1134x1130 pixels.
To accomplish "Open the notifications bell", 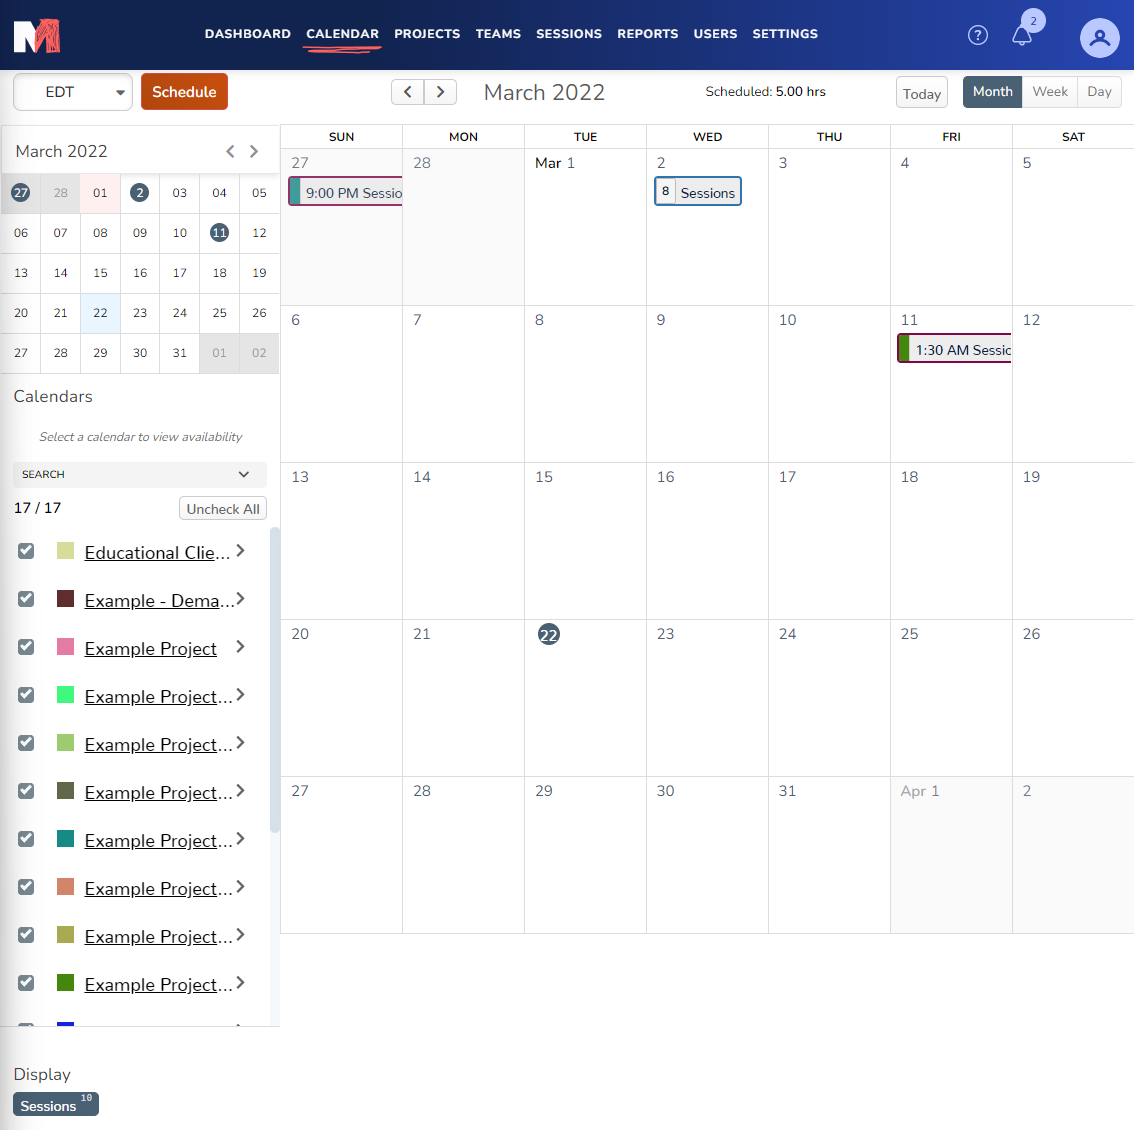I will [x=1021, y=36].
